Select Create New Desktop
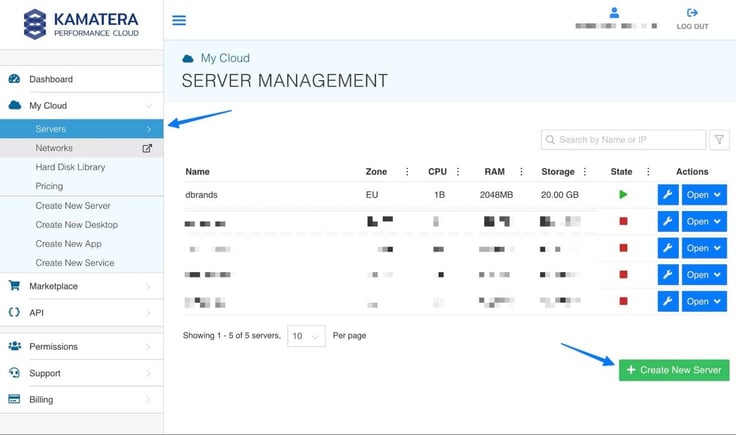 pyautogui.click(x=77, y=225)
